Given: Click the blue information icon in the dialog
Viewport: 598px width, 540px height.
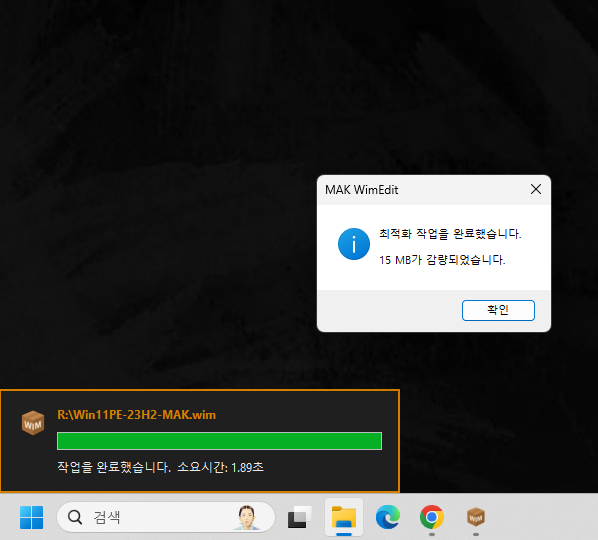Looking at the screenshot, I should pos(354,244).
